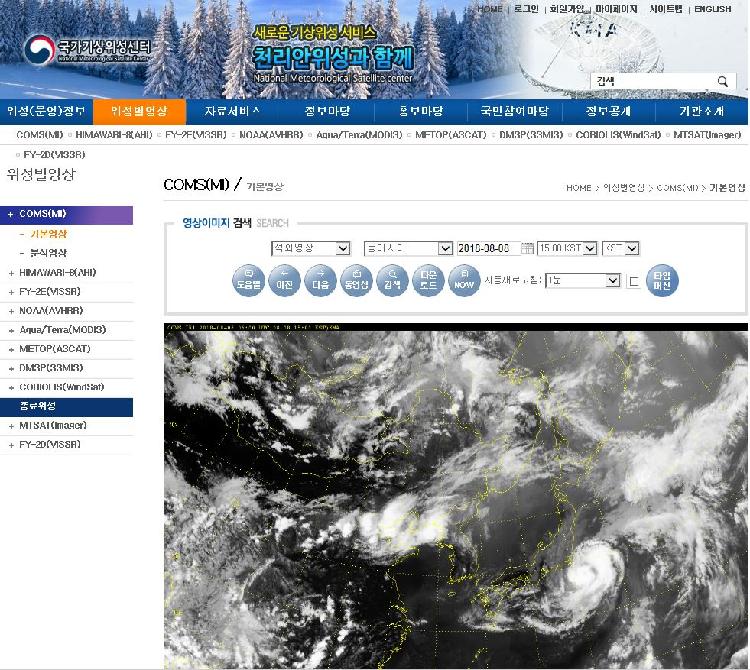Toggle the auto-refresh checkbox
The image size is (750, 670).
click(633, 282)
